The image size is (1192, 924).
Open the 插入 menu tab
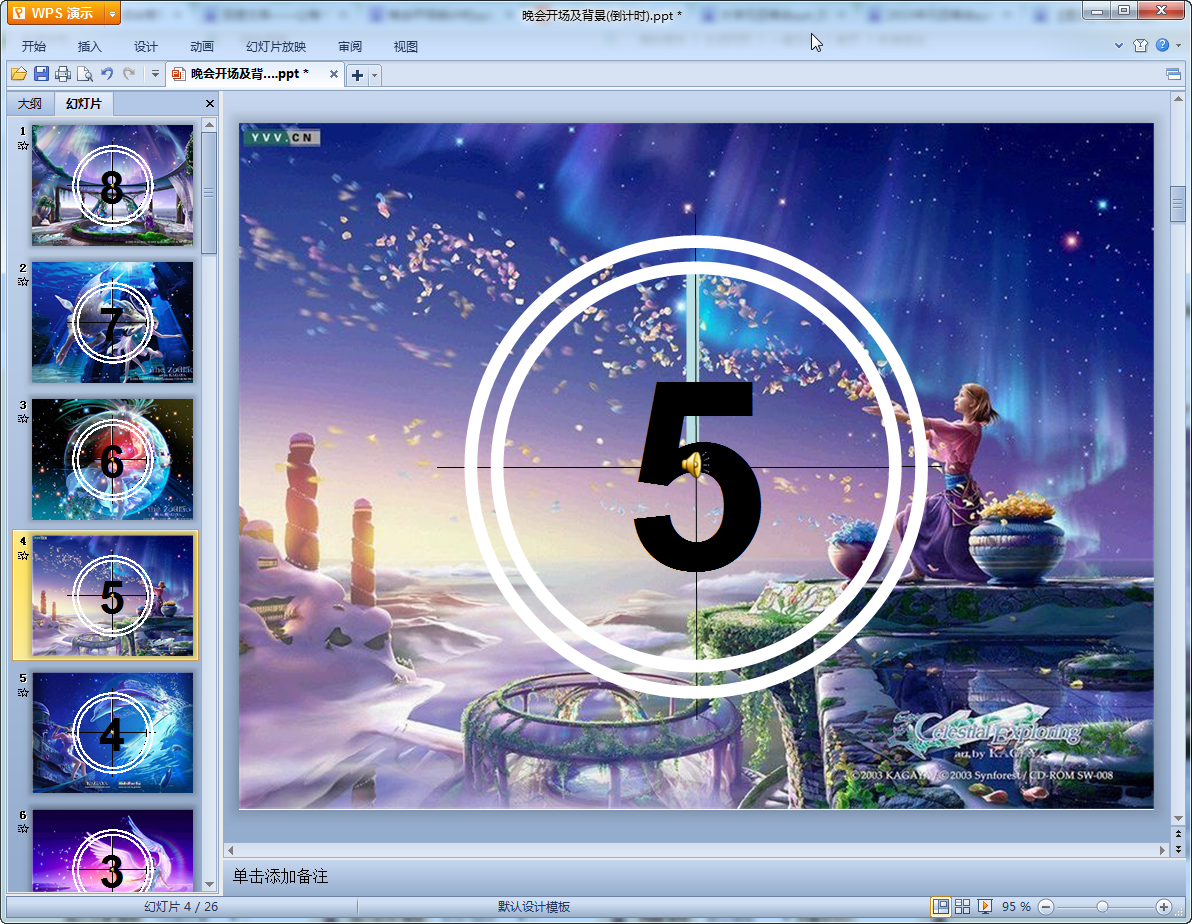(90, 46)
